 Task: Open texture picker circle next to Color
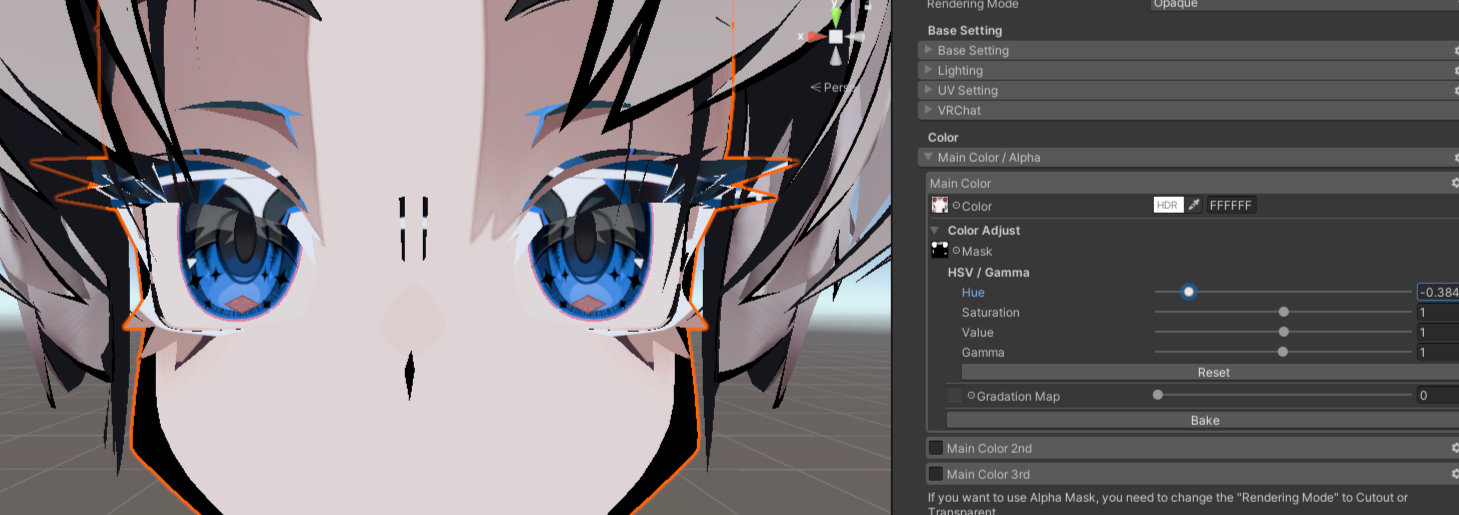tap(956, 205)
